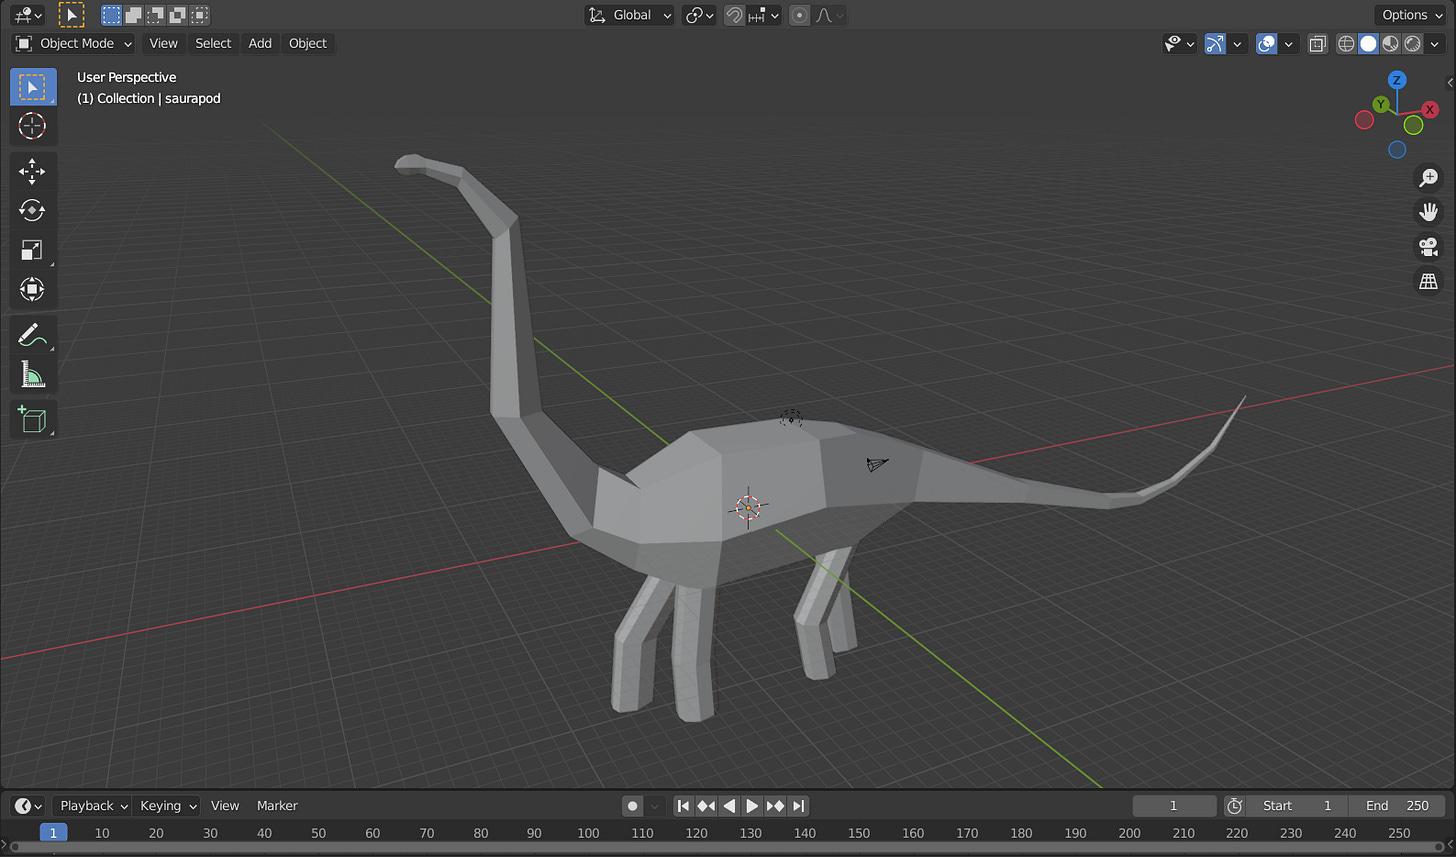The height and width of the screenshot is (857, 1456).
Task: Select the Select Box tool
Action: [33, 87]
